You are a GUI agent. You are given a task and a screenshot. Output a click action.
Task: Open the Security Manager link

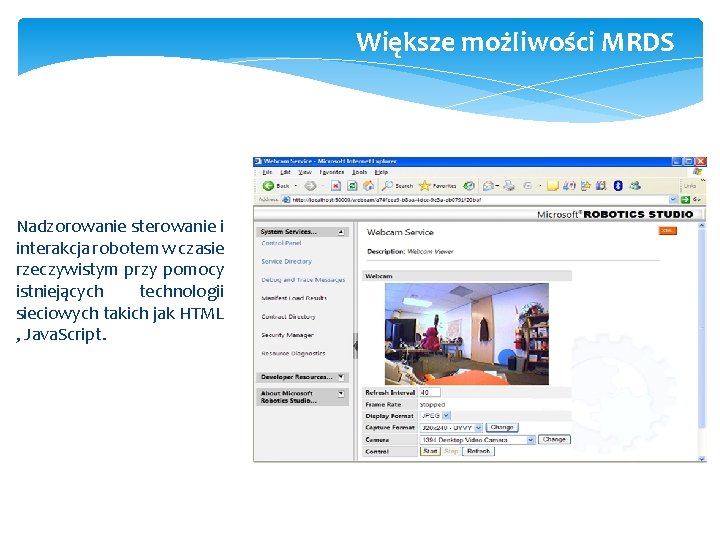(x=287, y=335)
